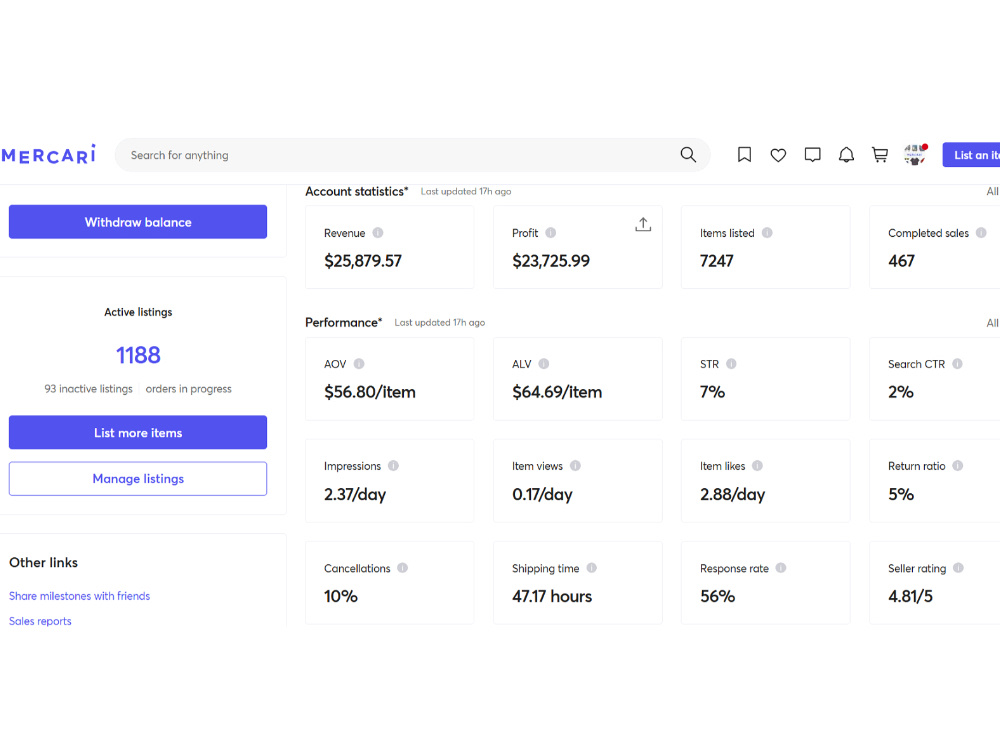Open the profile avatar menu
Screen dimensions: 1000x750
click(915, 155)
